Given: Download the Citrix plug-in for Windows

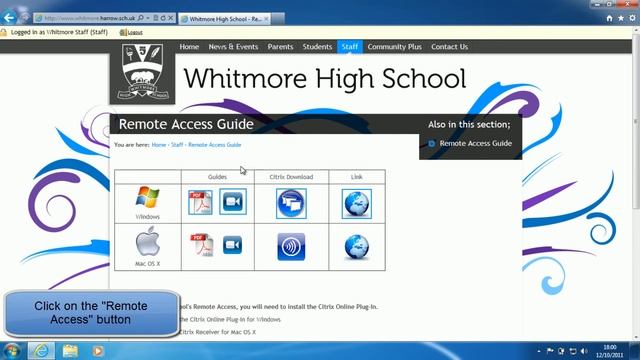Looking at the screenshot, I should (291, 204).
